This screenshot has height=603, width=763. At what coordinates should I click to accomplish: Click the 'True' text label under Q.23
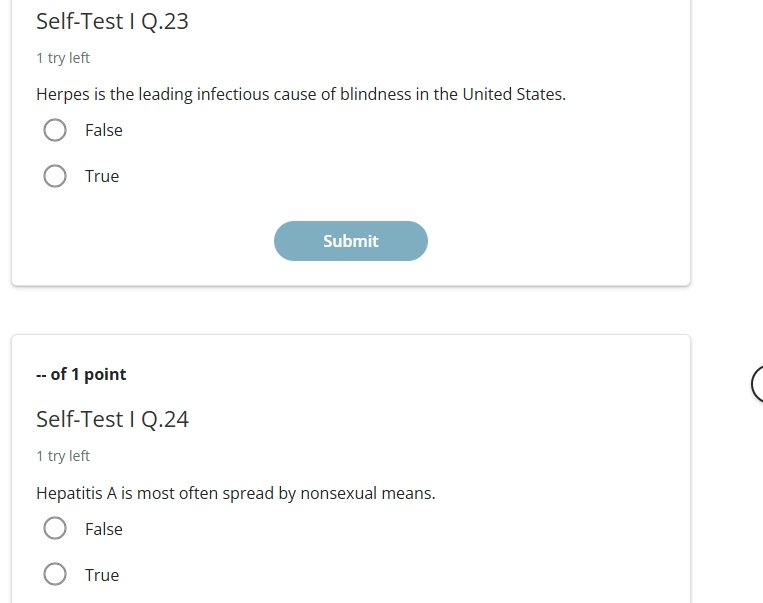click(x=102, y=176)
